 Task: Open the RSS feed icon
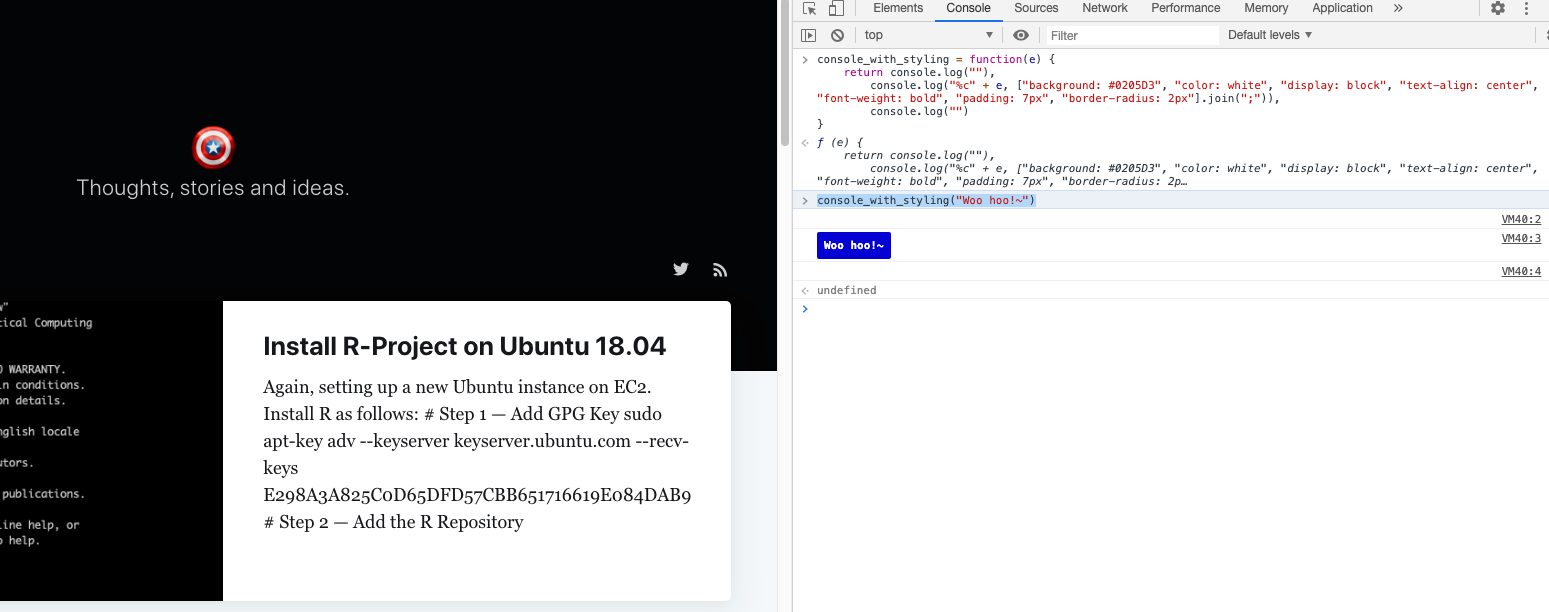720,269
